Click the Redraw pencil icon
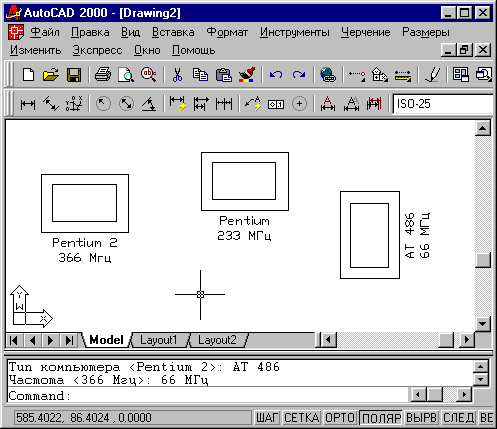This screenshot has width=497, height=429. click(x=432, y=75)
